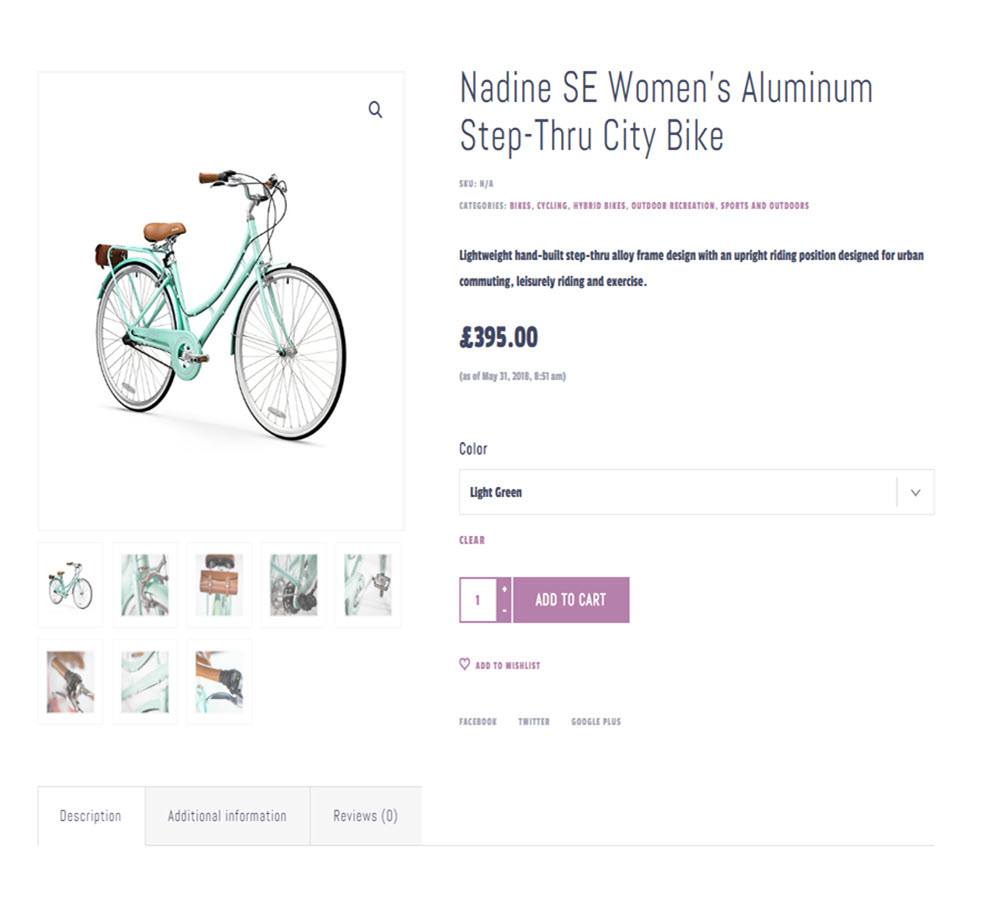Viewport: 1000px width, 907px height.
Task: Select the full bike thumbnail
Action: (x=70, y=585)
